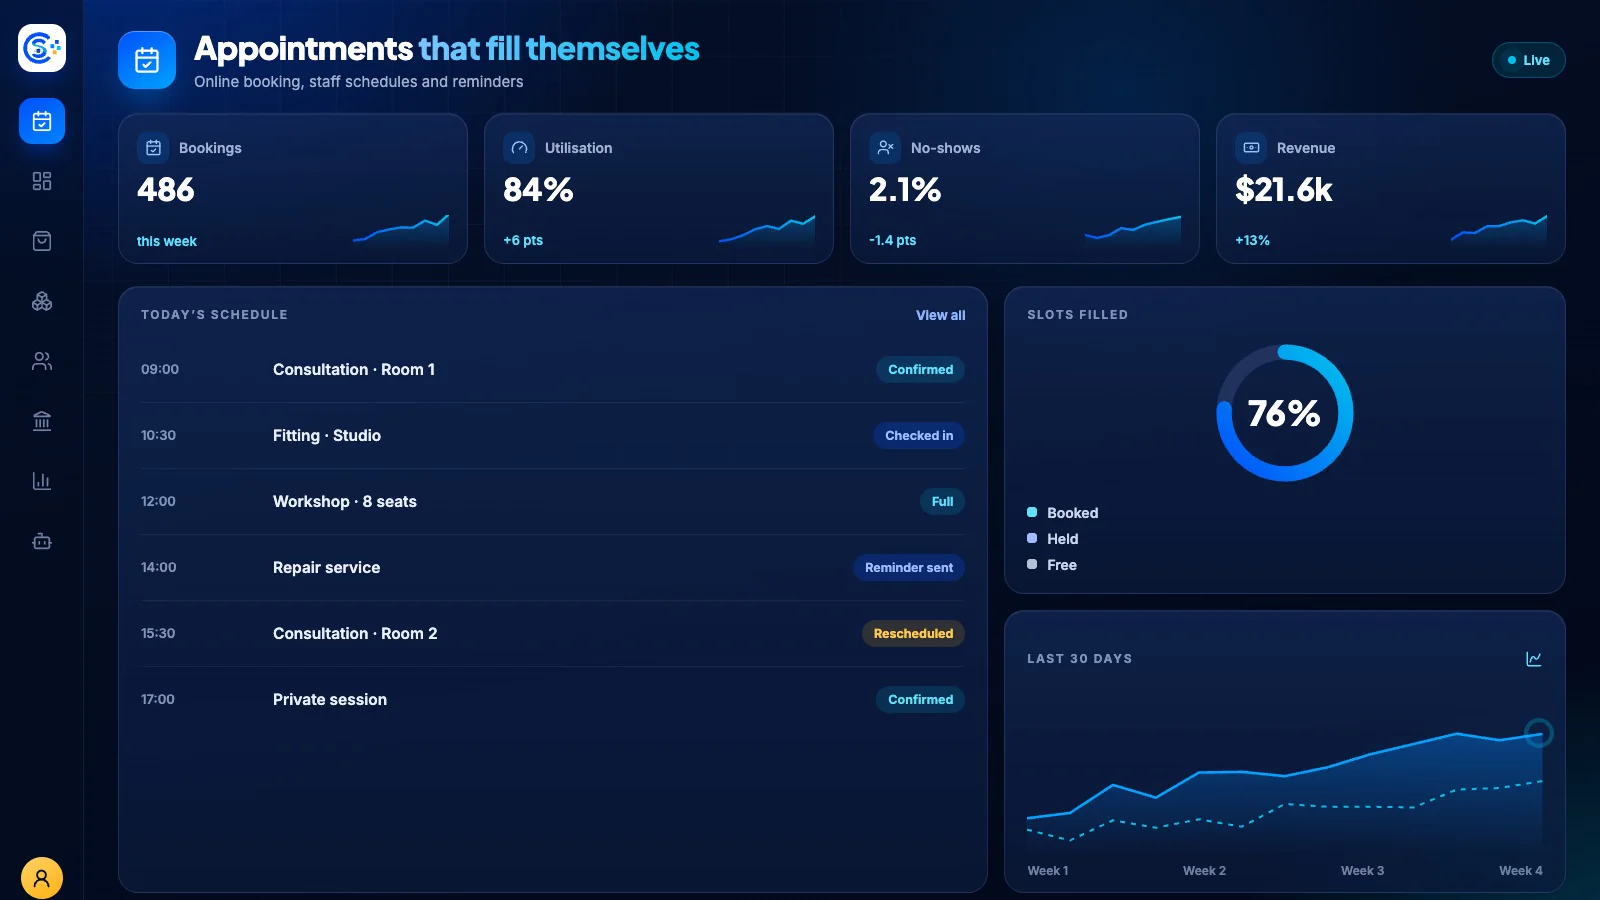The height and width of the screenshot is (900, 1600).
Task: Select the Consultation · Room 2 appointment
Action: pyautogui.click(x=553, y=633)
